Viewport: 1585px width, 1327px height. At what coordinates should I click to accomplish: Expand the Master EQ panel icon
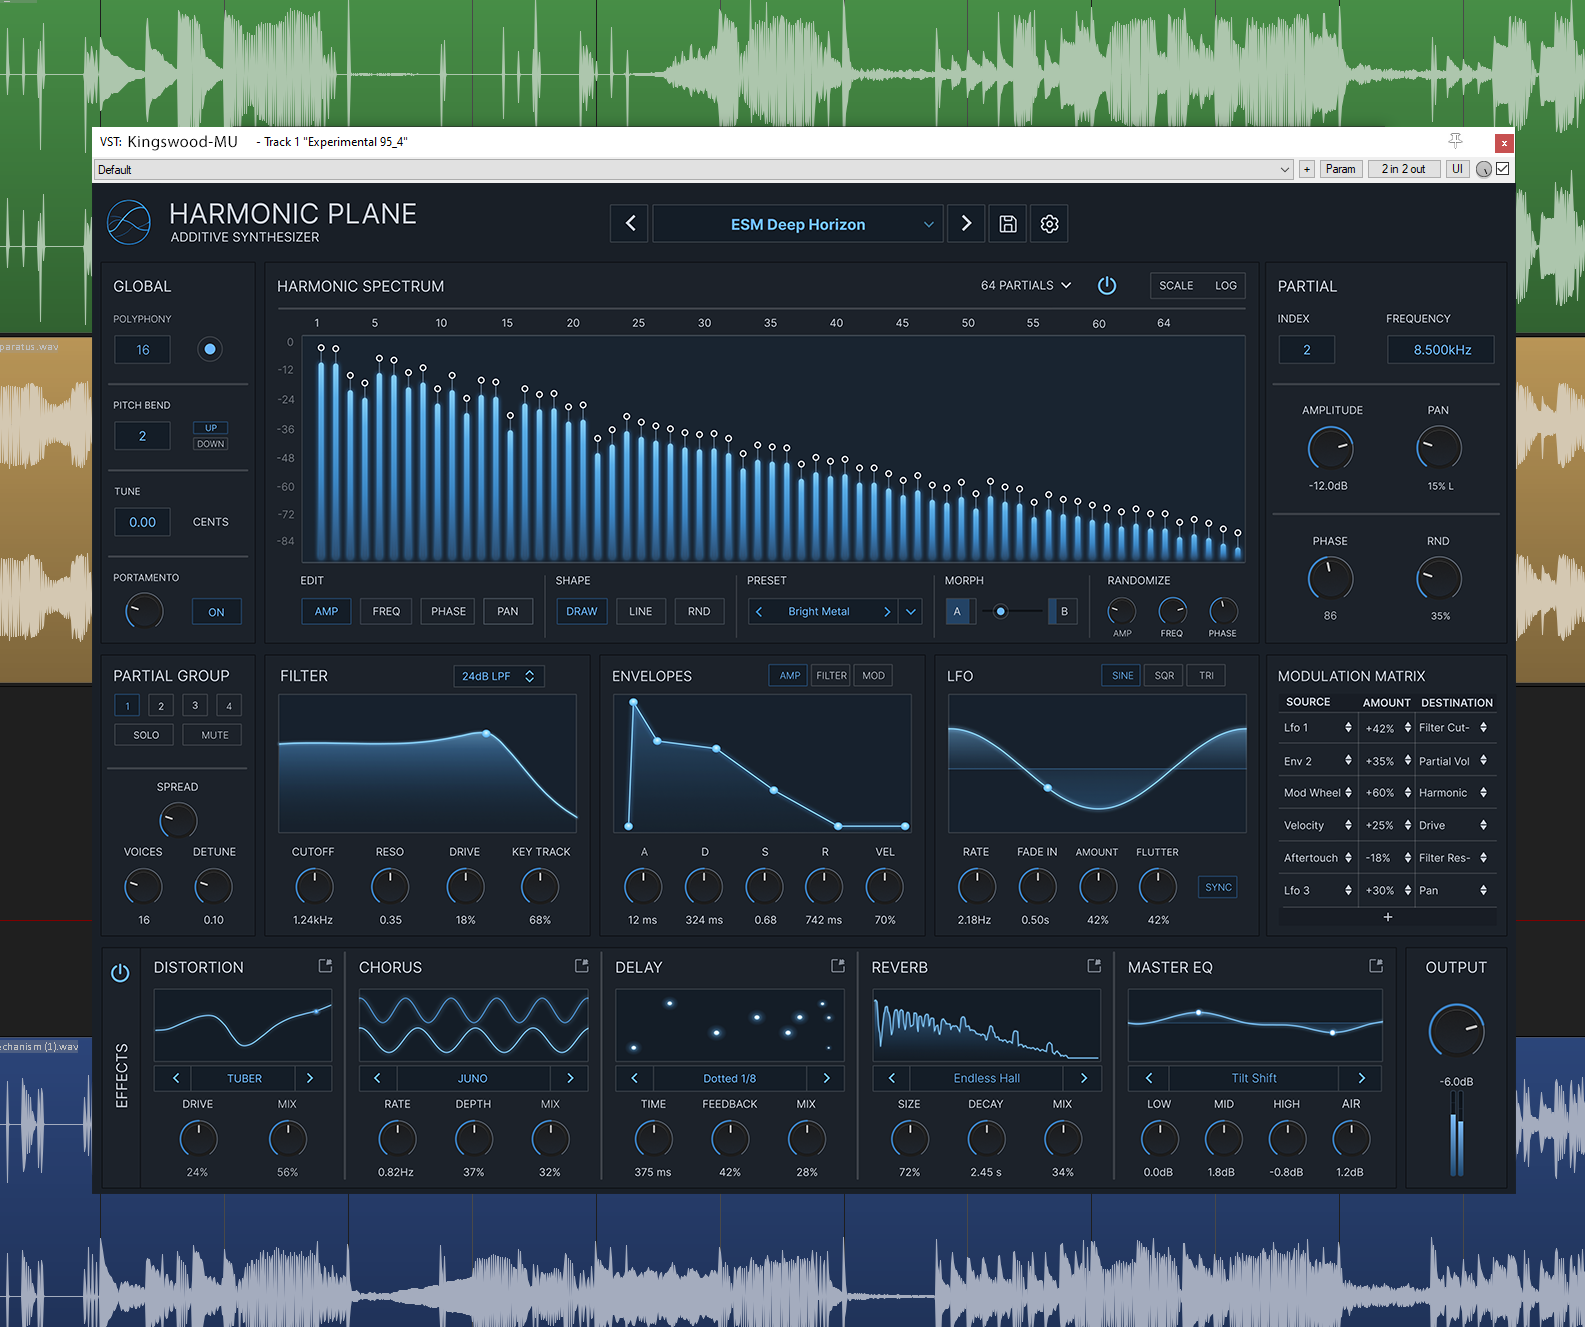(1376, 966)
